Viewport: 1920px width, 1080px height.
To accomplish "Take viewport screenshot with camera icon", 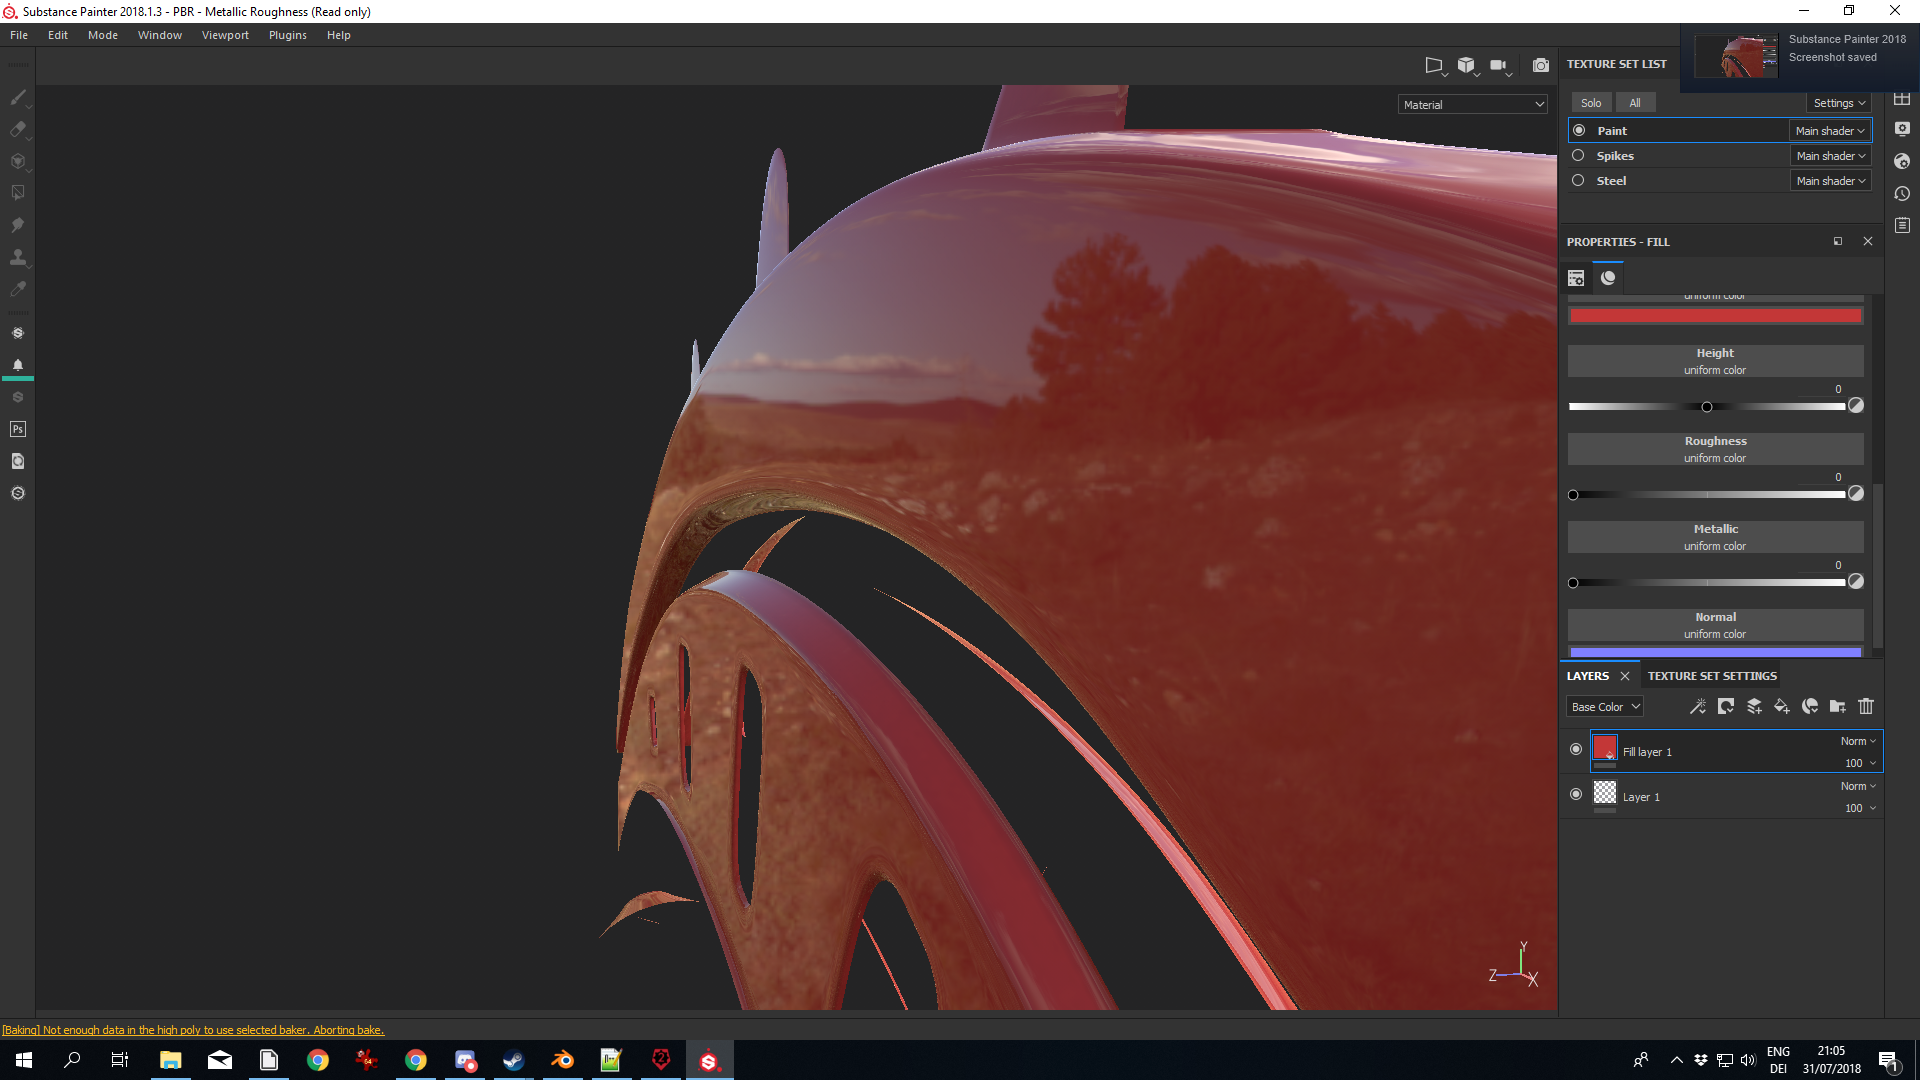I will [1540, 65].
